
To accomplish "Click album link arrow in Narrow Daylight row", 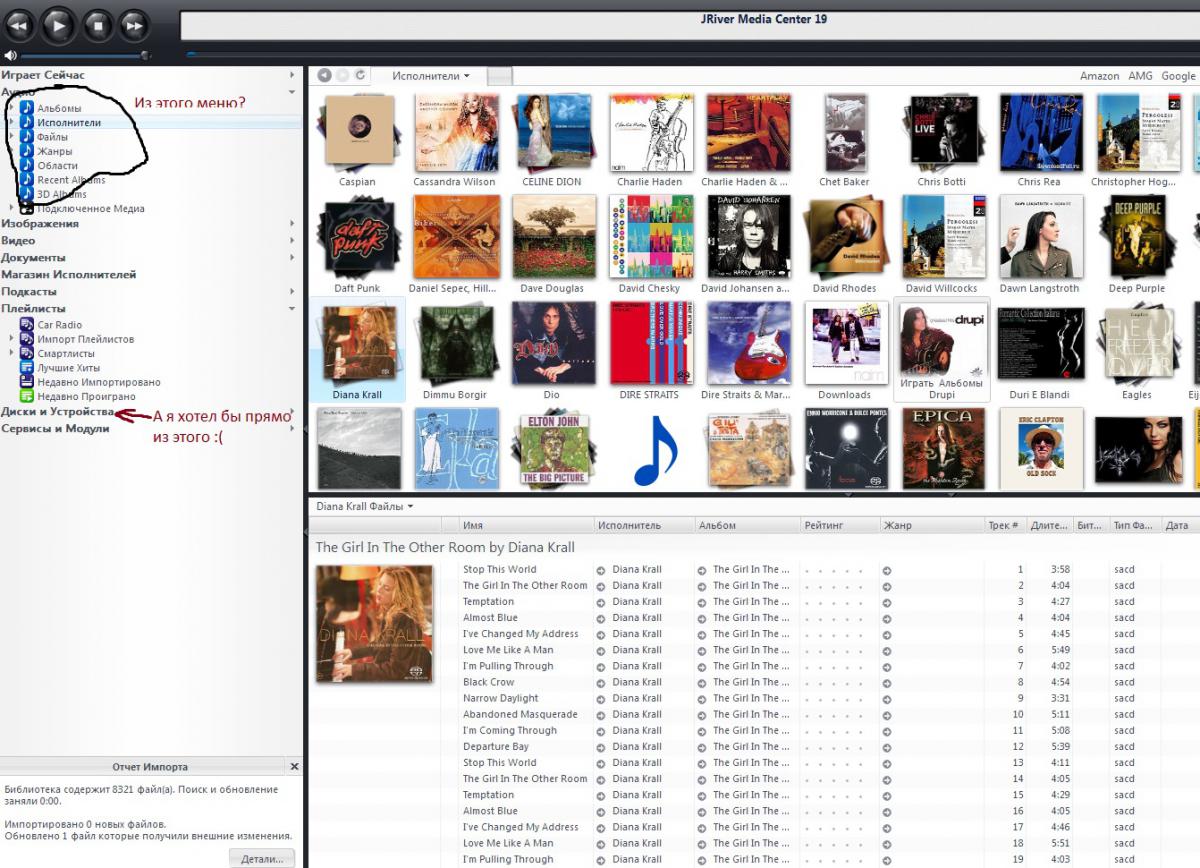I will [x=701, y=699].
